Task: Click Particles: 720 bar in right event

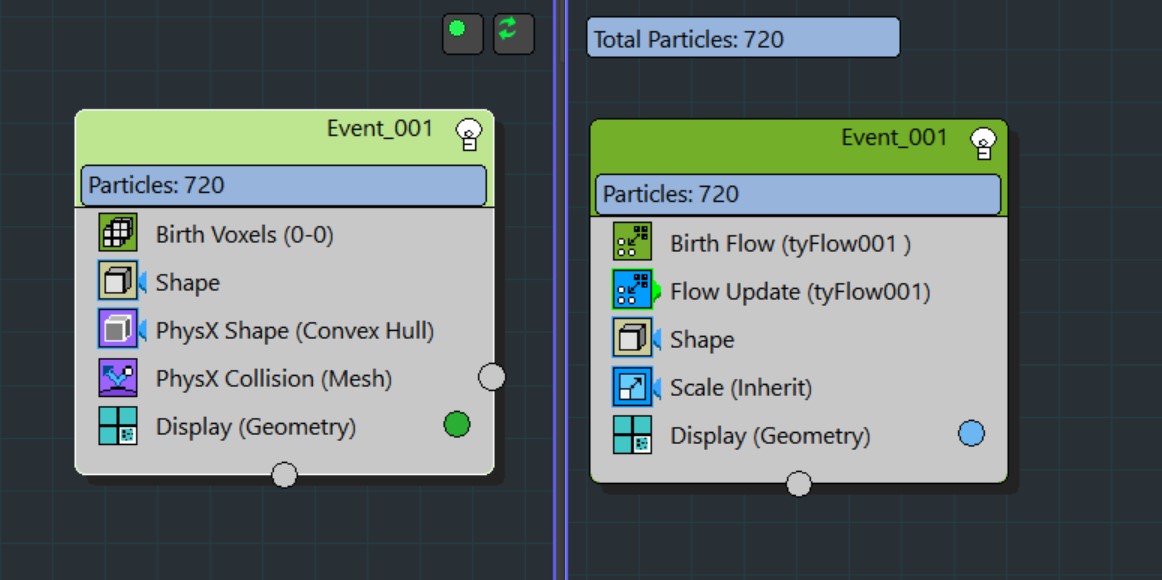Action: point(798,194)
